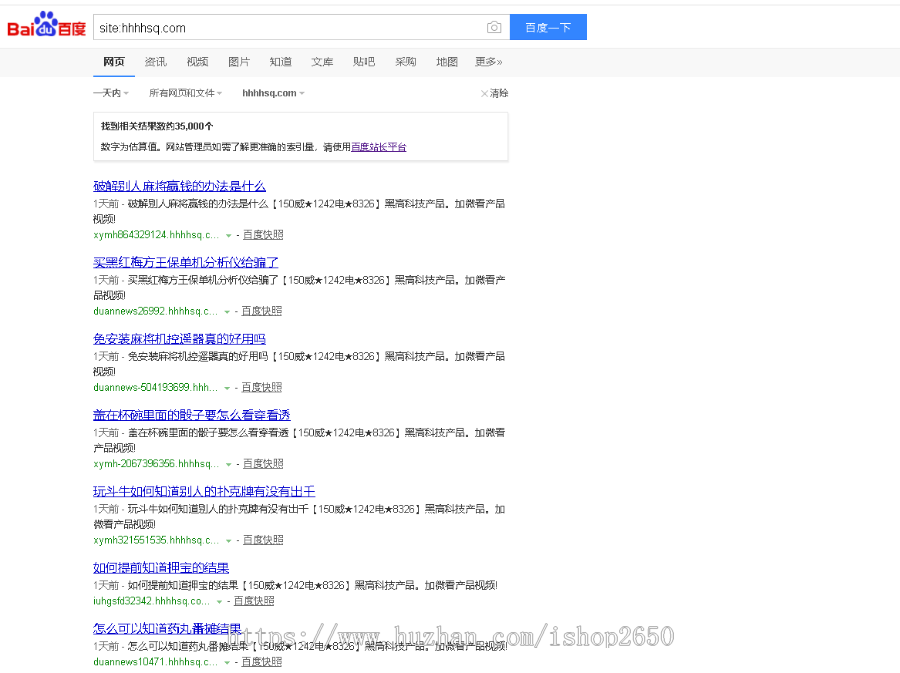900x673 pixels.
Task: Open 百度快照 for xymh864329124 result
Action: point(263,235)
